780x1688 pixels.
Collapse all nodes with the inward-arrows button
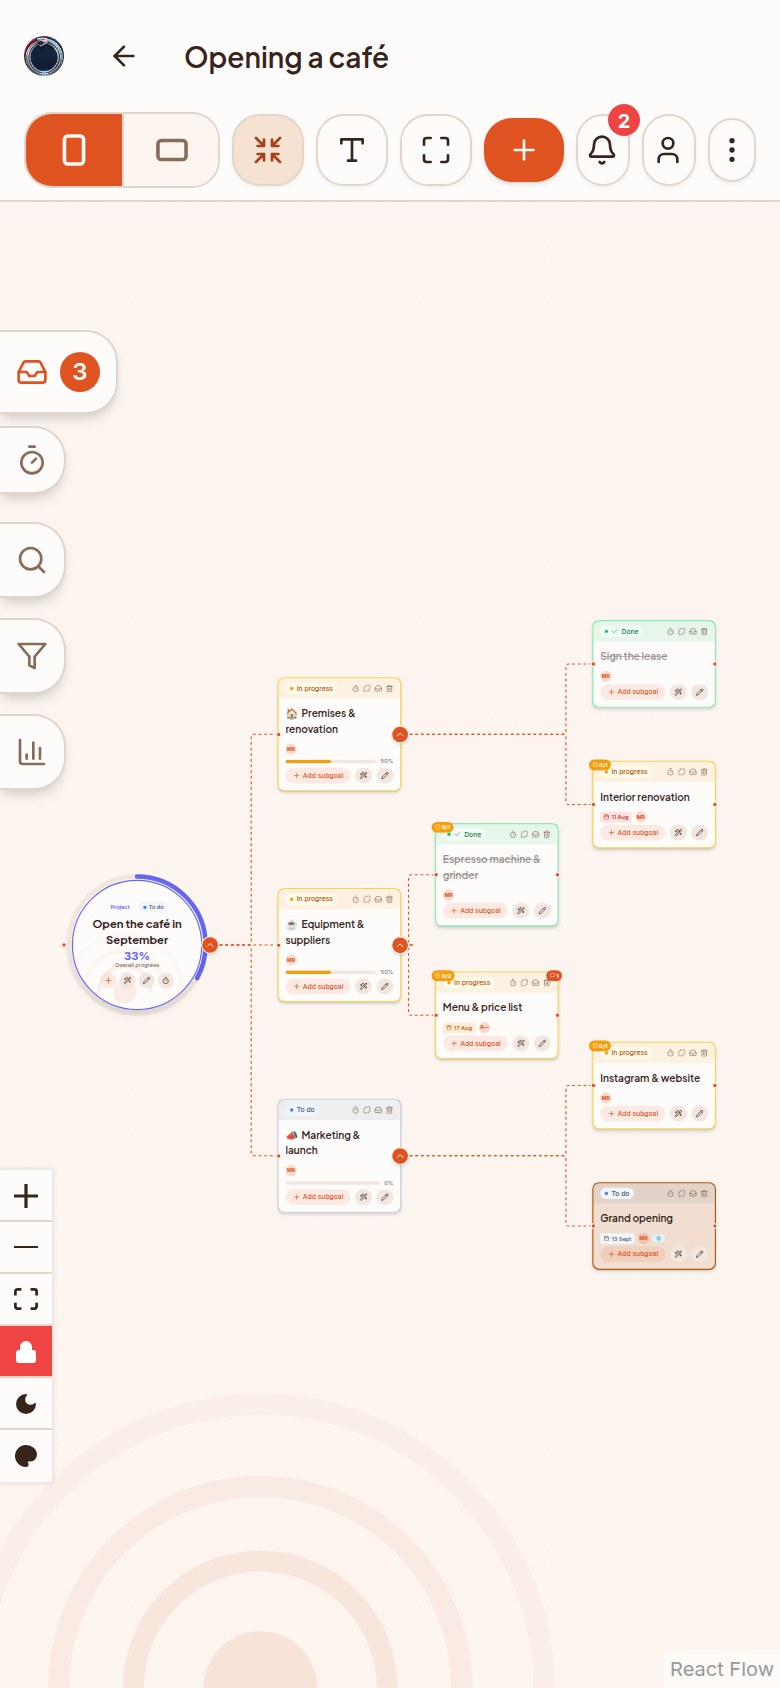(x=268, y=150)
